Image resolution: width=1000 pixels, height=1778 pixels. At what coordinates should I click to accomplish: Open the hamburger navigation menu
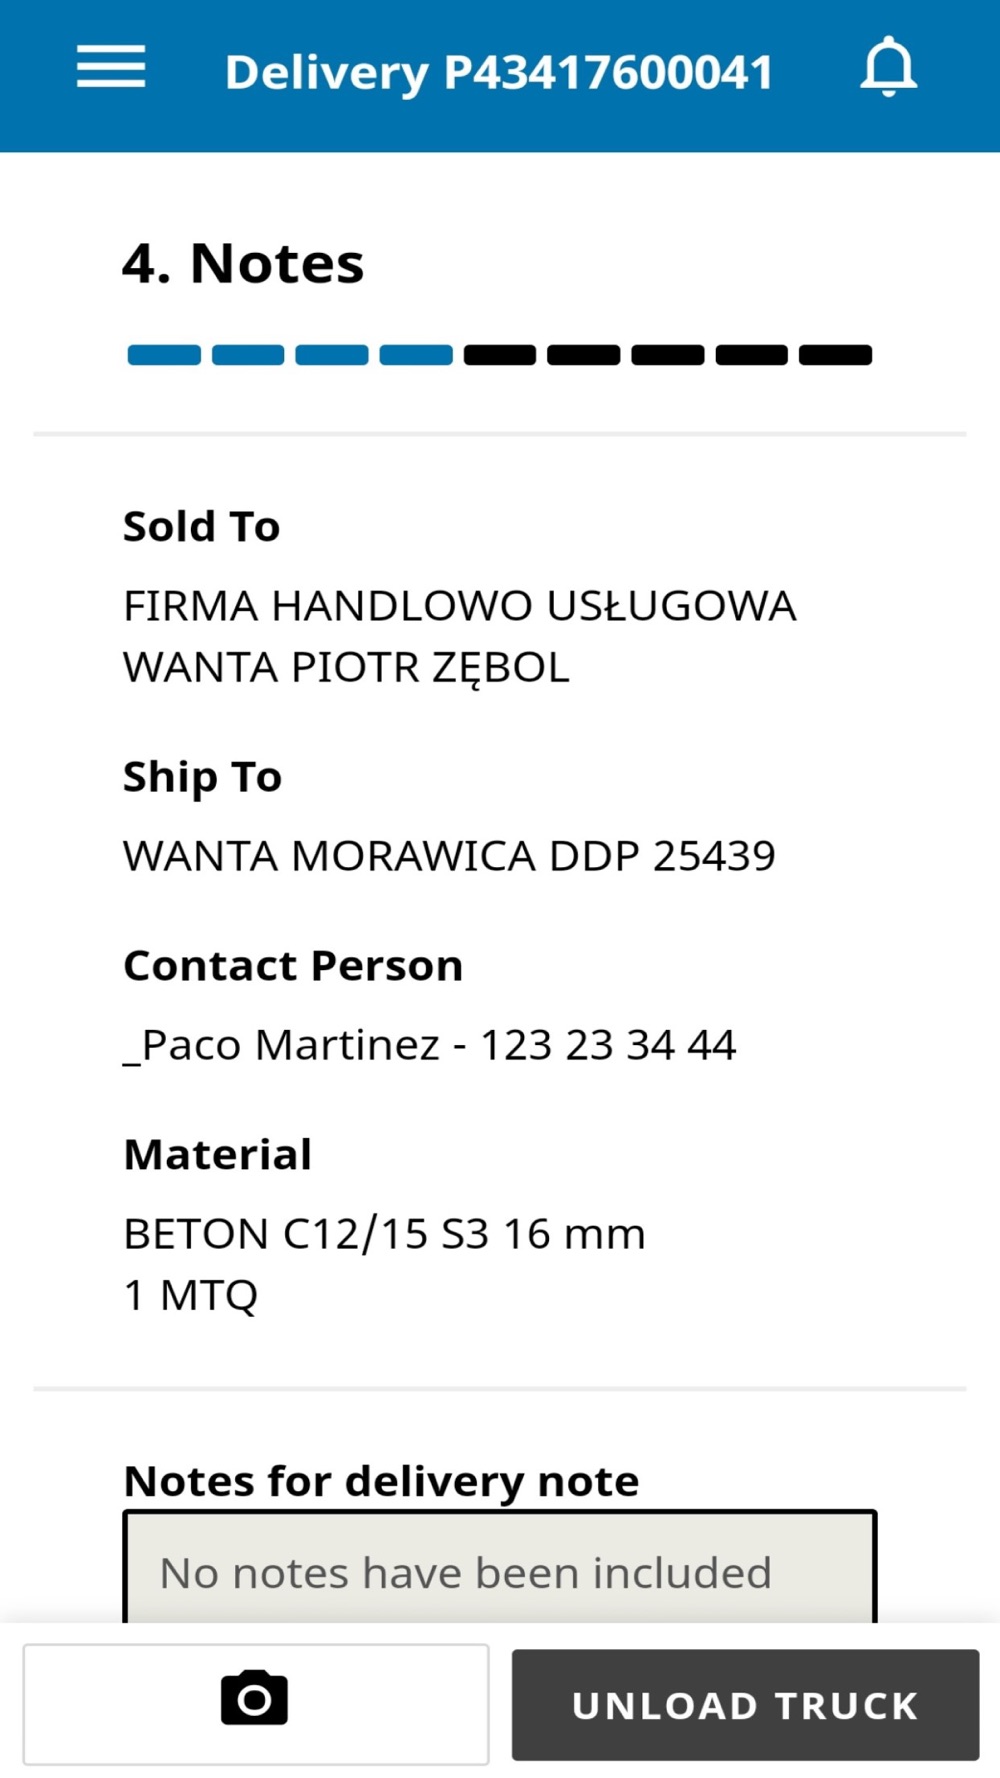pyautogui.click(x=111, y=67)
